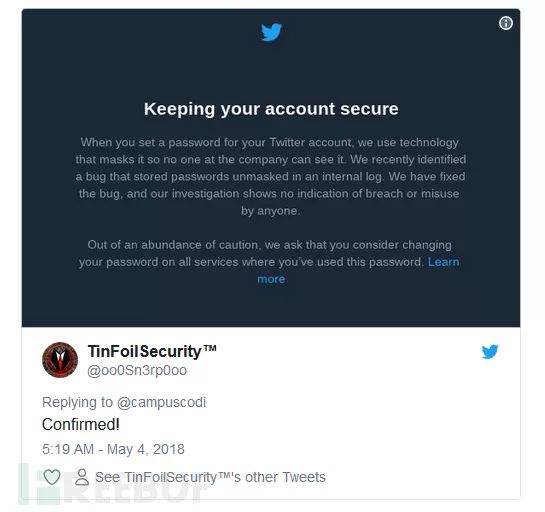The width and height of the screenshot is (545, 512).
Task: Click the blue Twitter bird beside the author name
Action: 490,351
